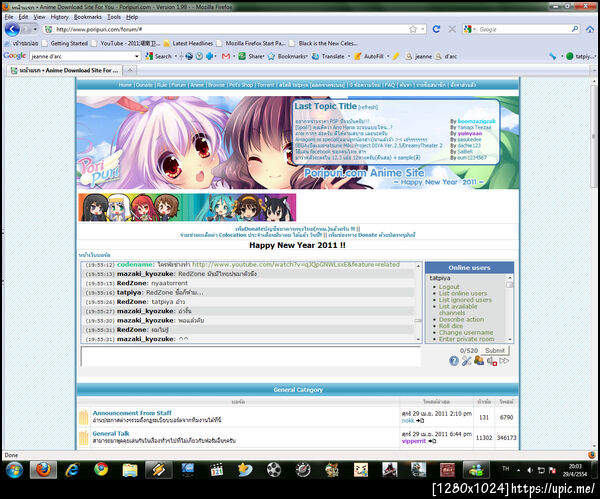Open the address bar history dropdown
This screenshot has width=600, height=499.
423,29
